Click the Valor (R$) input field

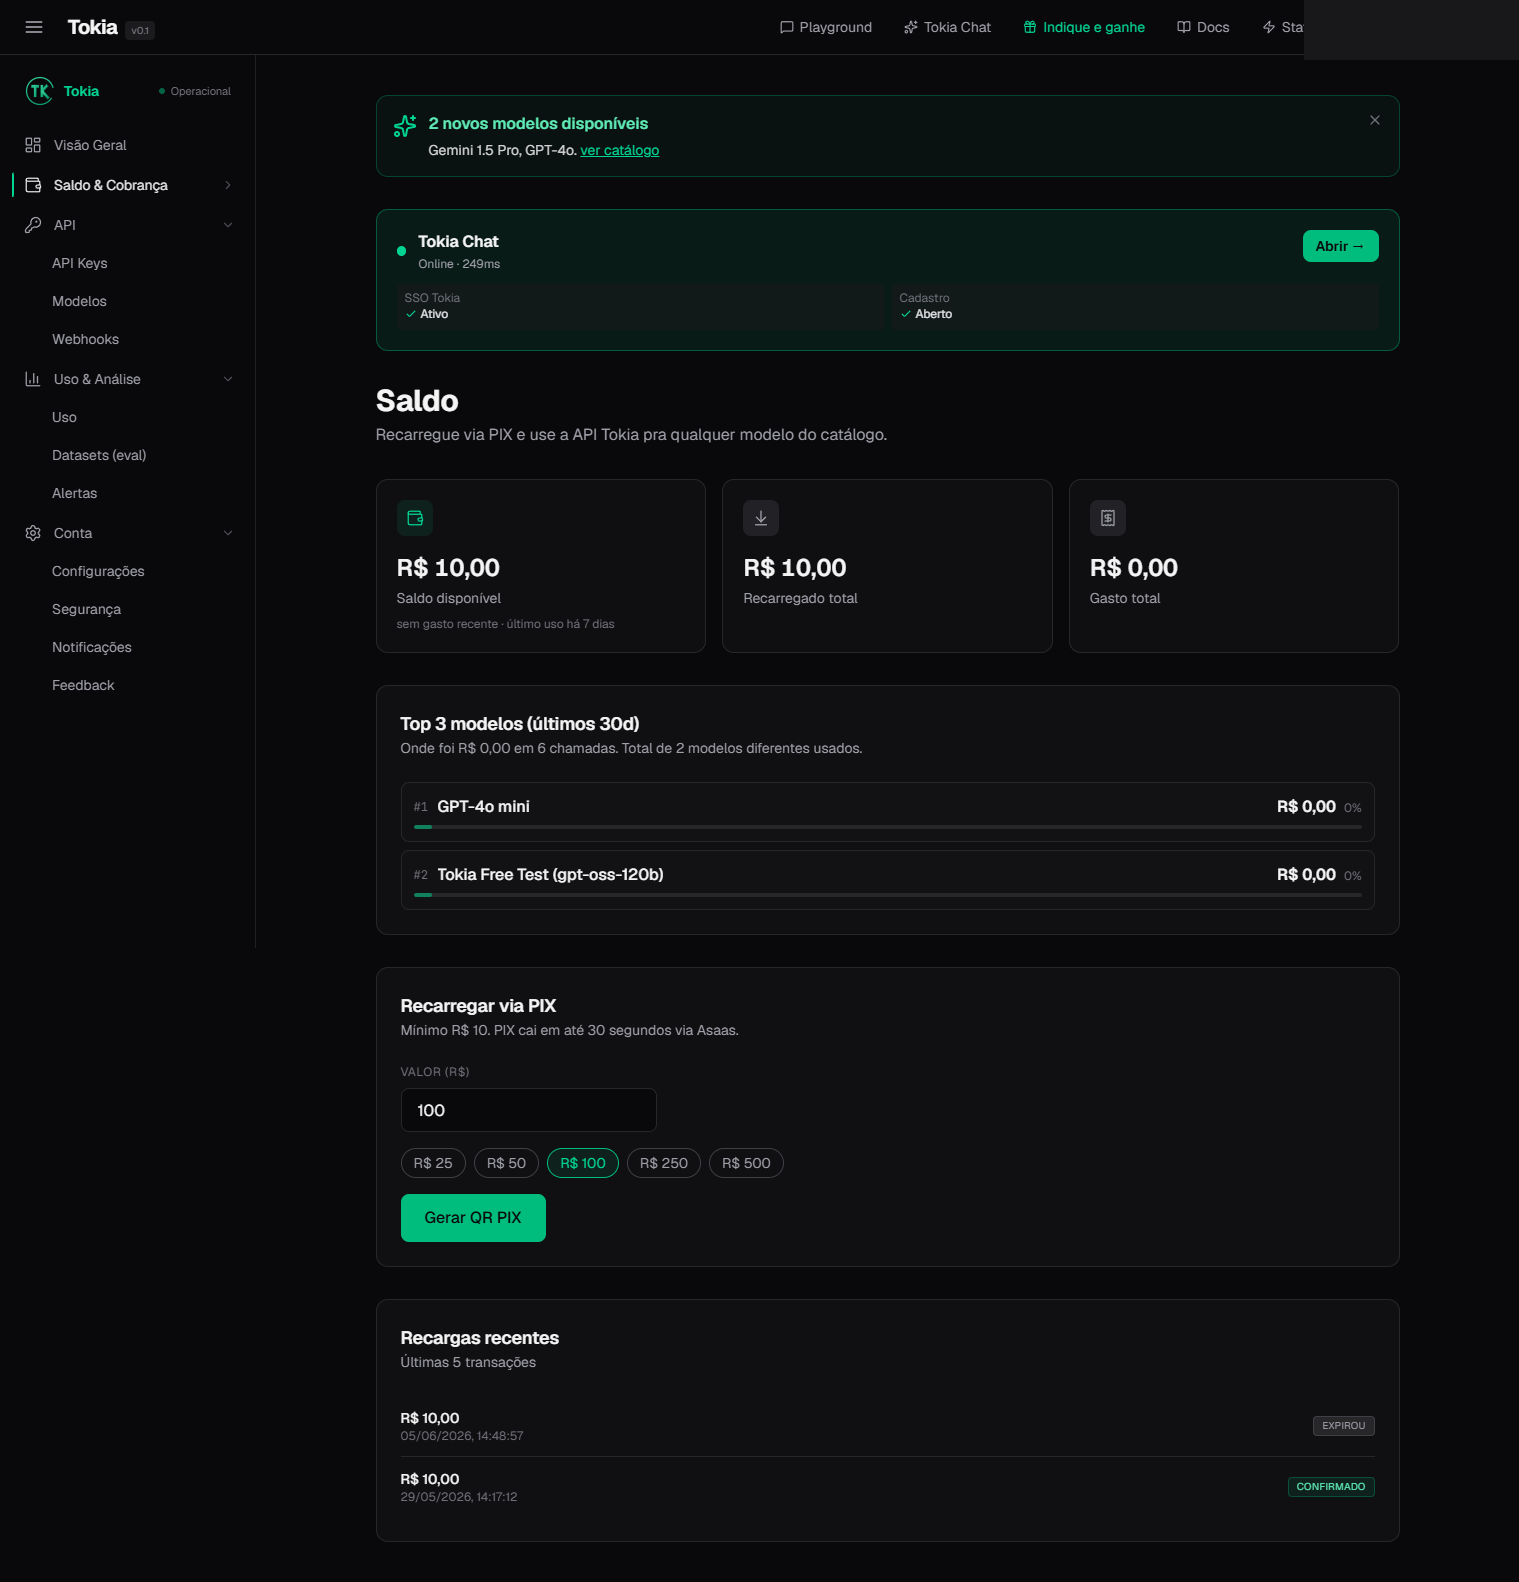[529, 1110]
